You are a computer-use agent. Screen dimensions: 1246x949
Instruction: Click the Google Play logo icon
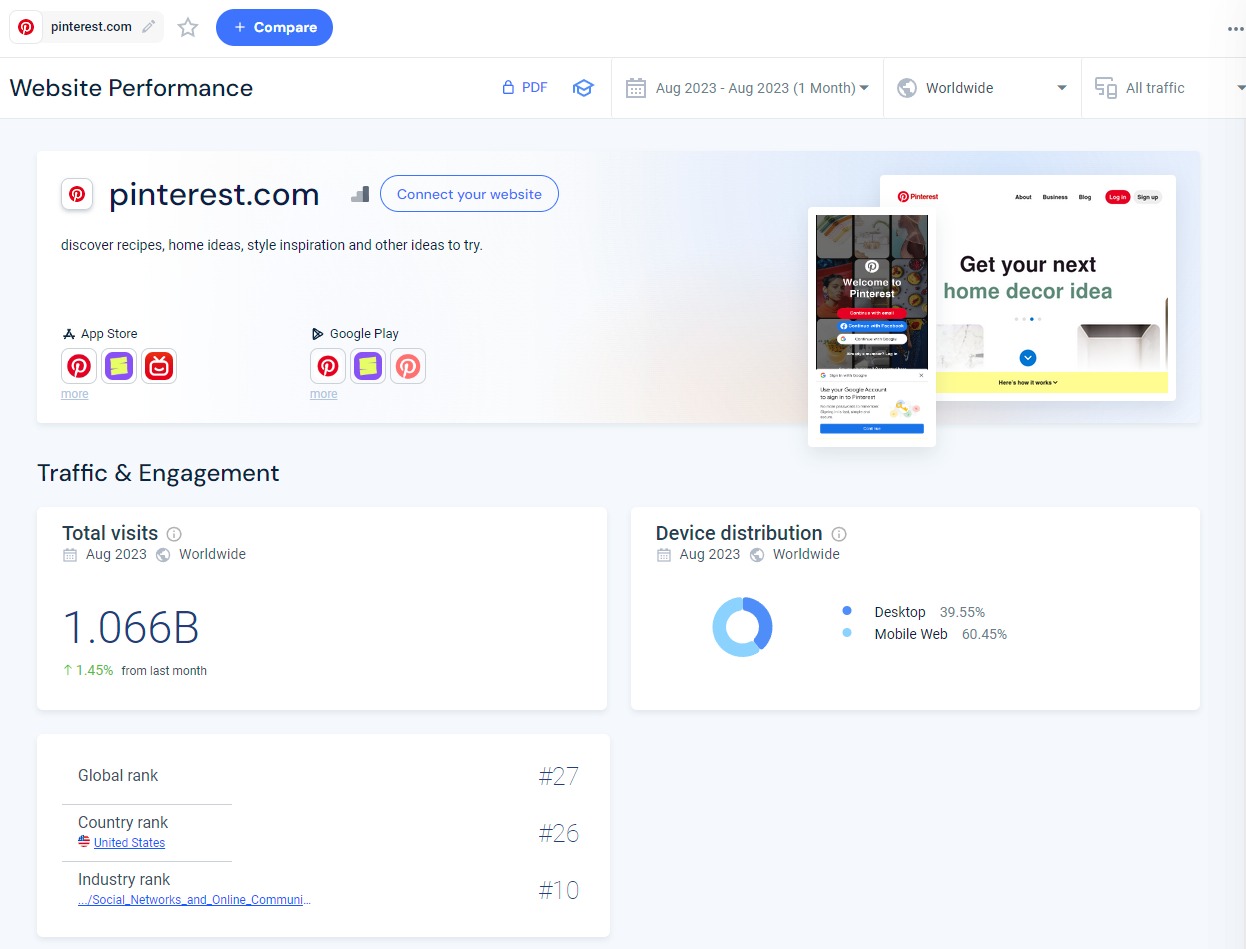point(317,334)
